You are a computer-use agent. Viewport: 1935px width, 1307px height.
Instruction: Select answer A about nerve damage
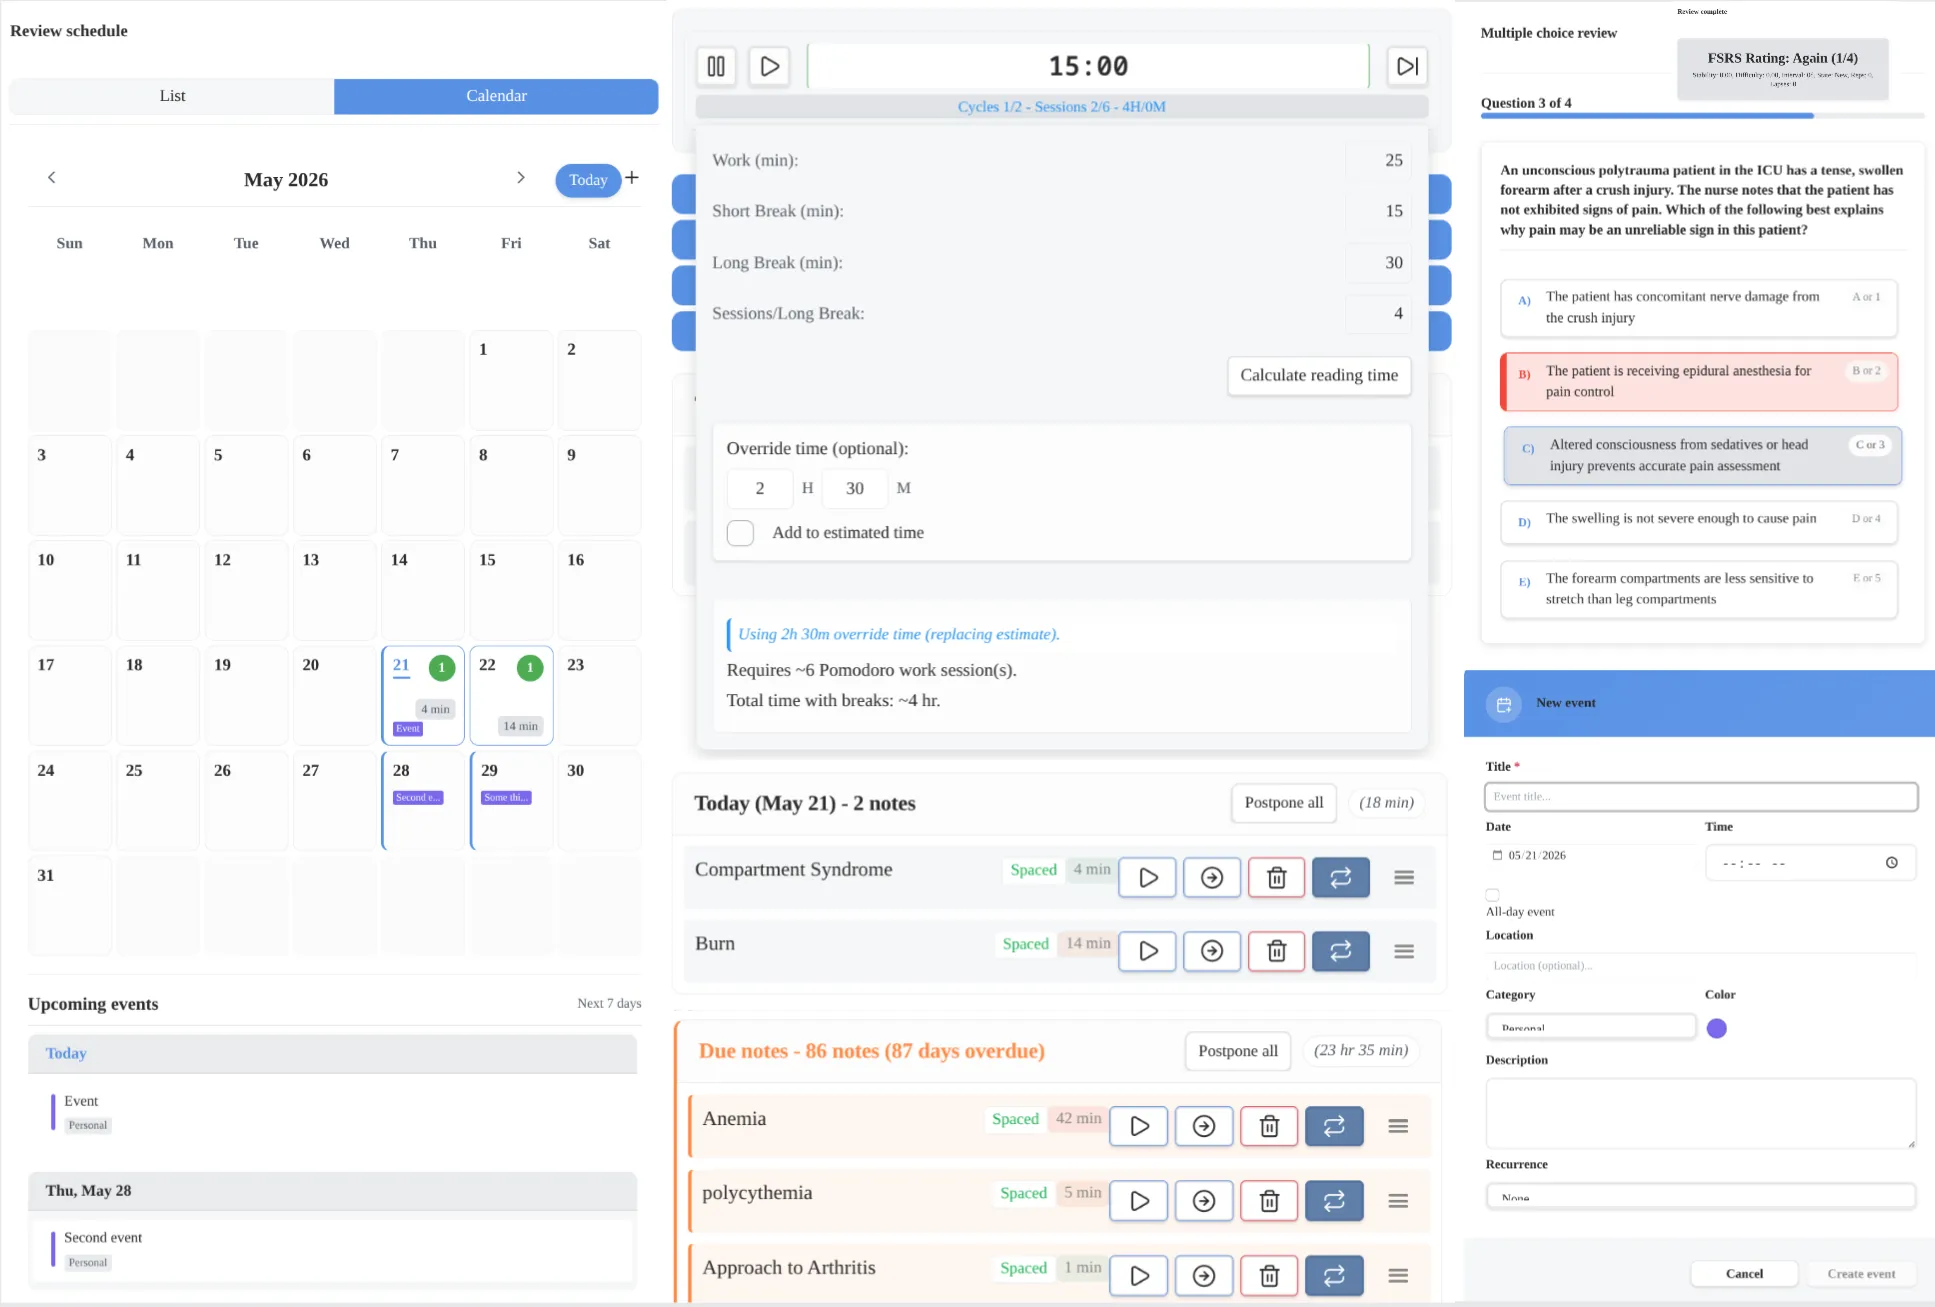pos(1698,308)
